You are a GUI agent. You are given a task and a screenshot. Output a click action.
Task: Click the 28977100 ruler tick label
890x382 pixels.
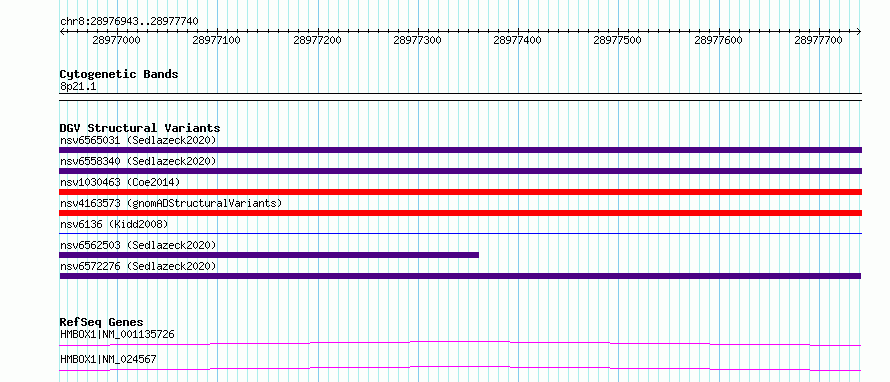pyautogui.click(x=216, y=40)
